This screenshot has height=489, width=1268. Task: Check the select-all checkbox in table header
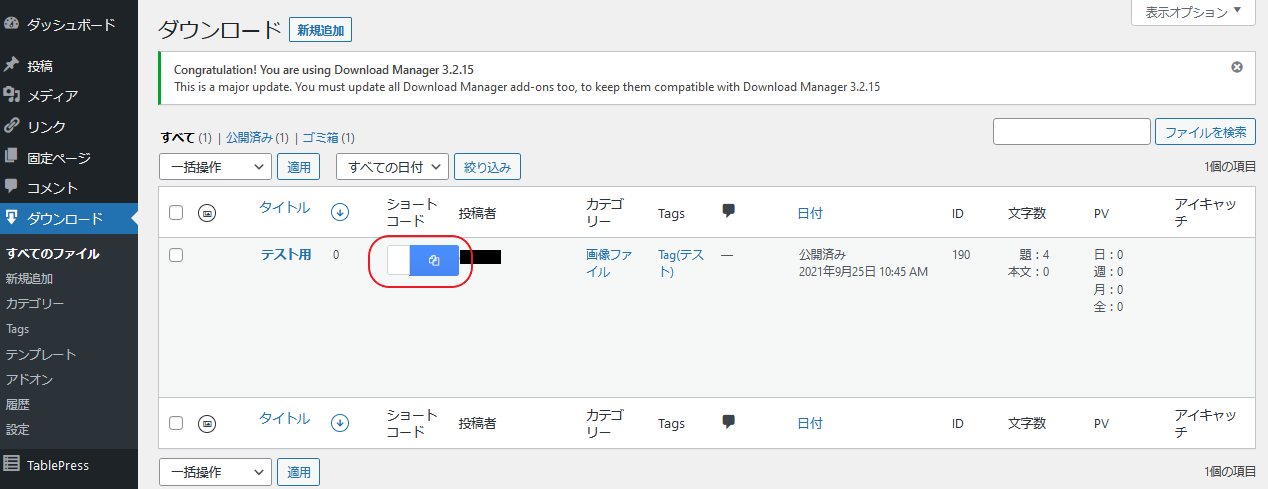tap(176, 212)
